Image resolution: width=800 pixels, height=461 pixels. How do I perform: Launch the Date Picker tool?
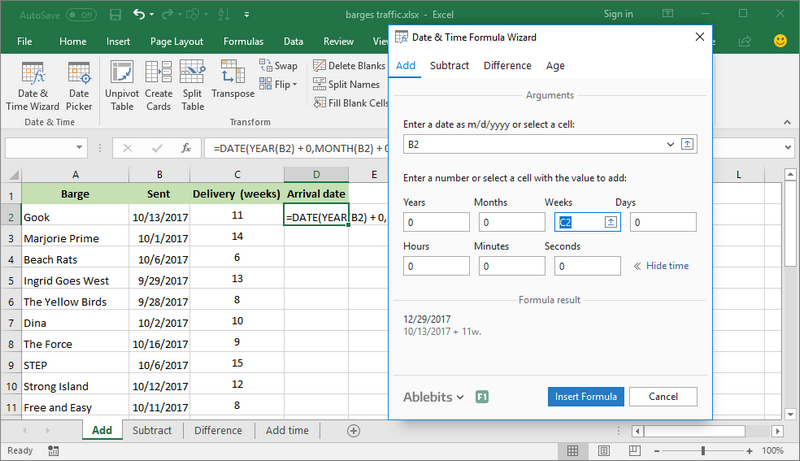point(79,84)
